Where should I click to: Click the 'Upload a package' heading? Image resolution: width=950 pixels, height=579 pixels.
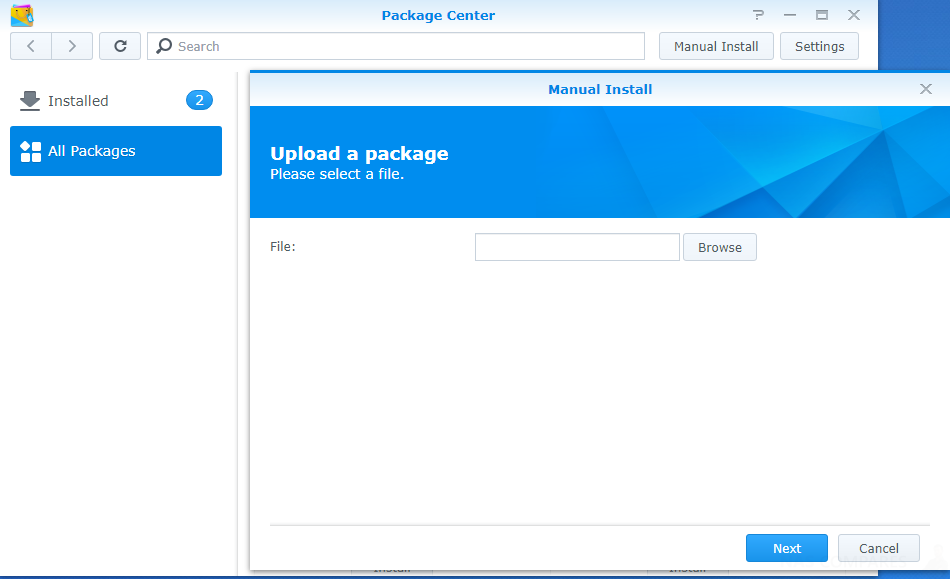click(359, 154)
